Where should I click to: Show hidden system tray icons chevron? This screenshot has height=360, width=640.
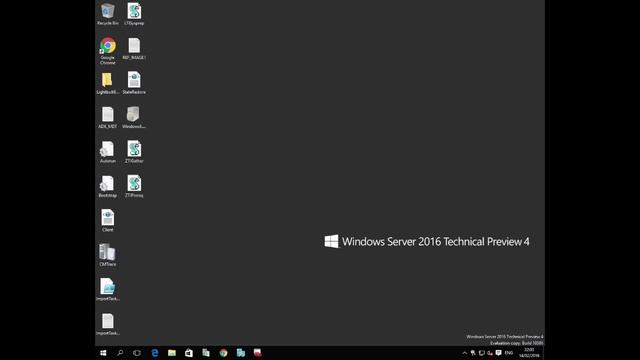[x=464, y=353]
